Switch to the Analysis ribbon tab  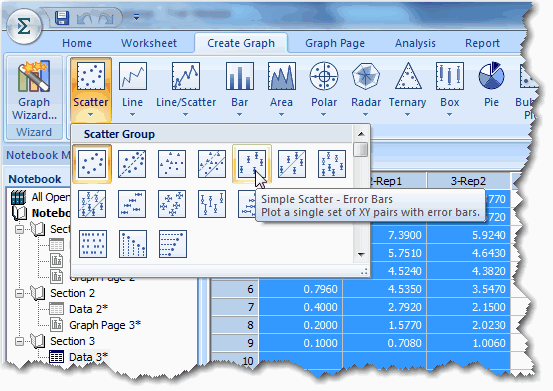[415, 43]
